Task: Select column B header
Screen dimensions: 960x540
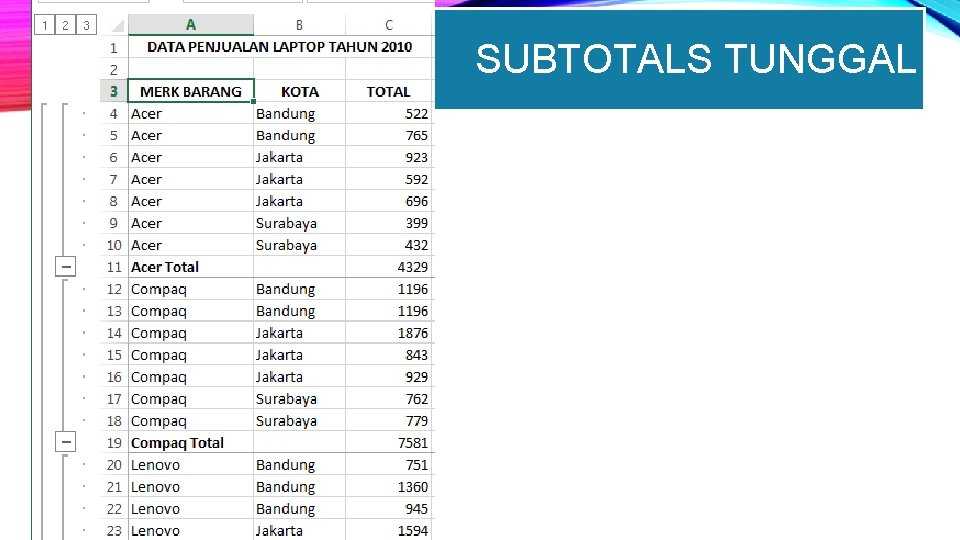Action: 299,25
